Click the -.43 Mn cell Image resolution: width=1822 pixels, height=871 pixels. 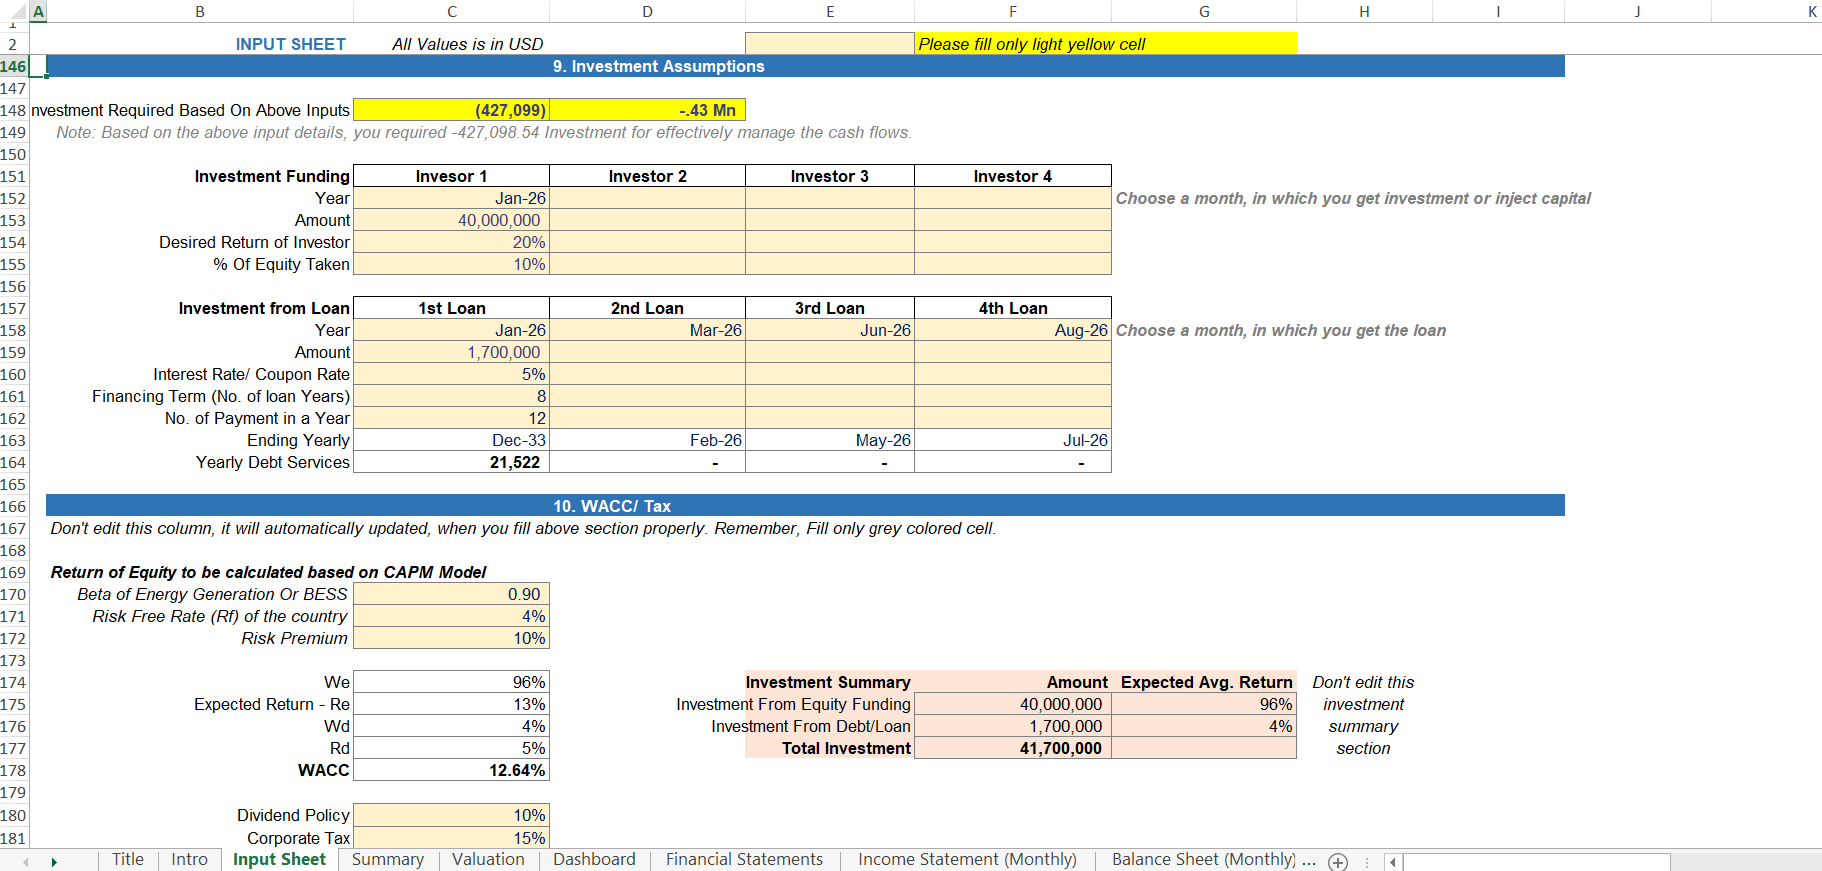click(x=647, y=110)
